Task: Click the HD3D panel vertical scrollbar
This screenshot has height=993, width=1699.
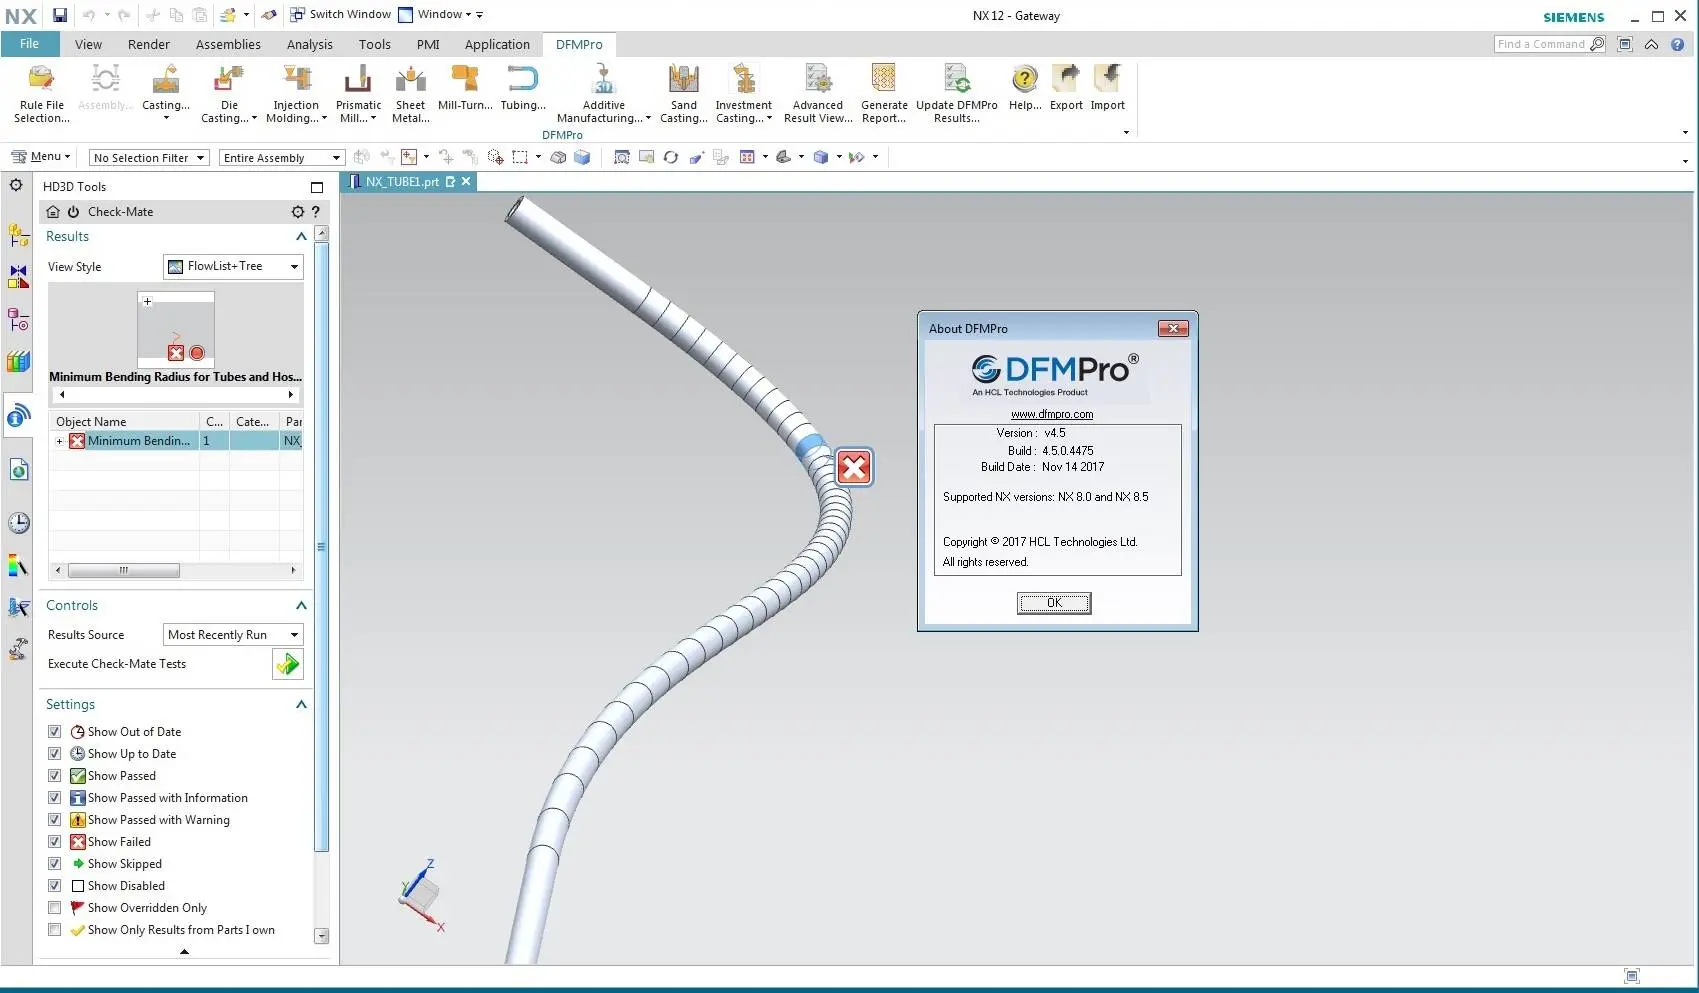Action: (x=322, y=545)
